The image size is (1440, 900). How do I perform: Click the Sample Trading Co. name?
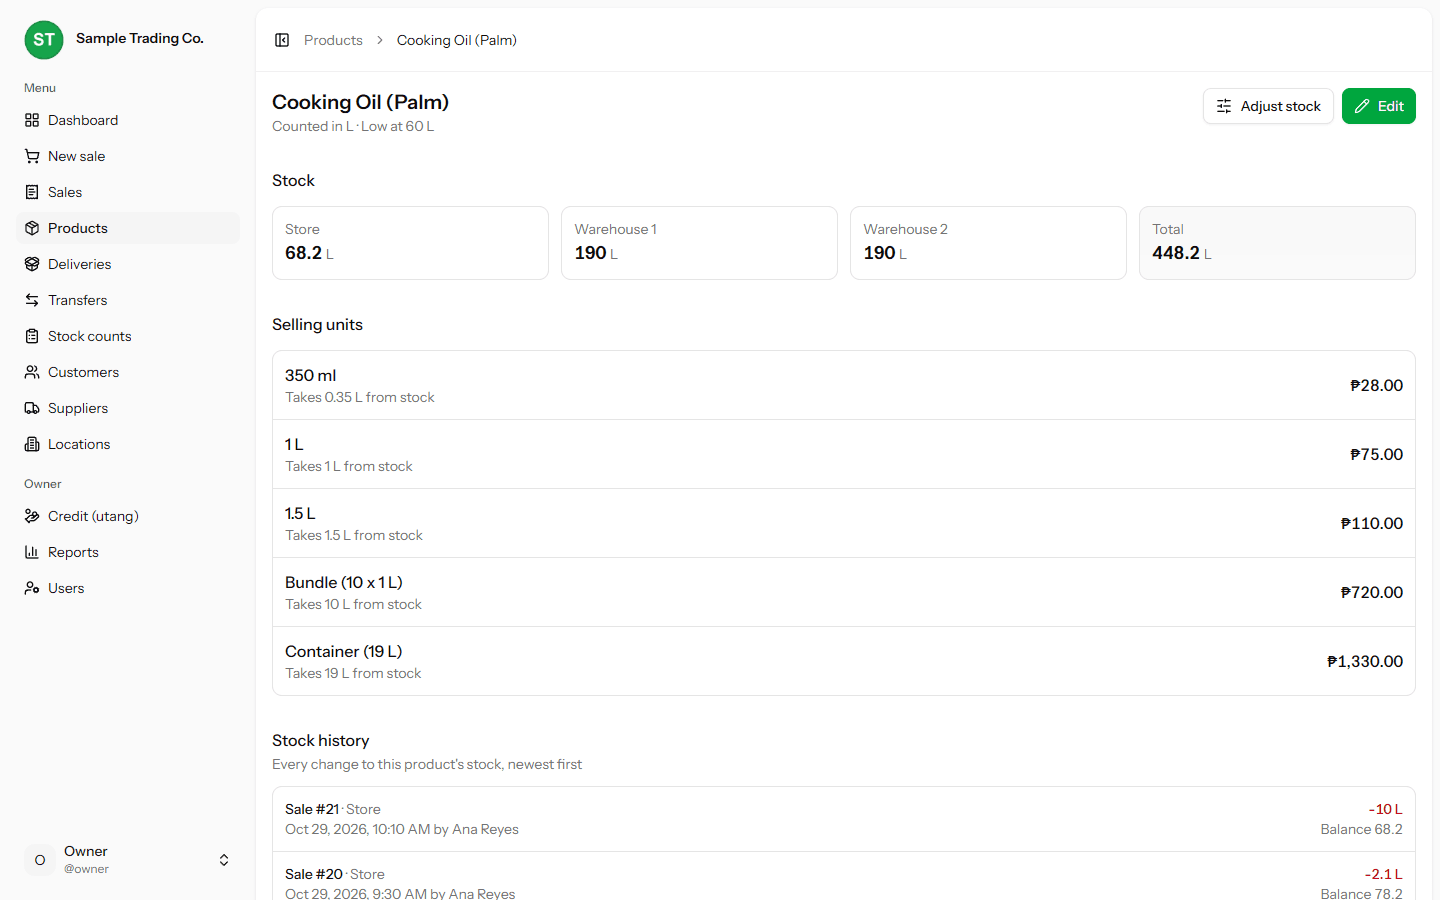click(140, 38)
